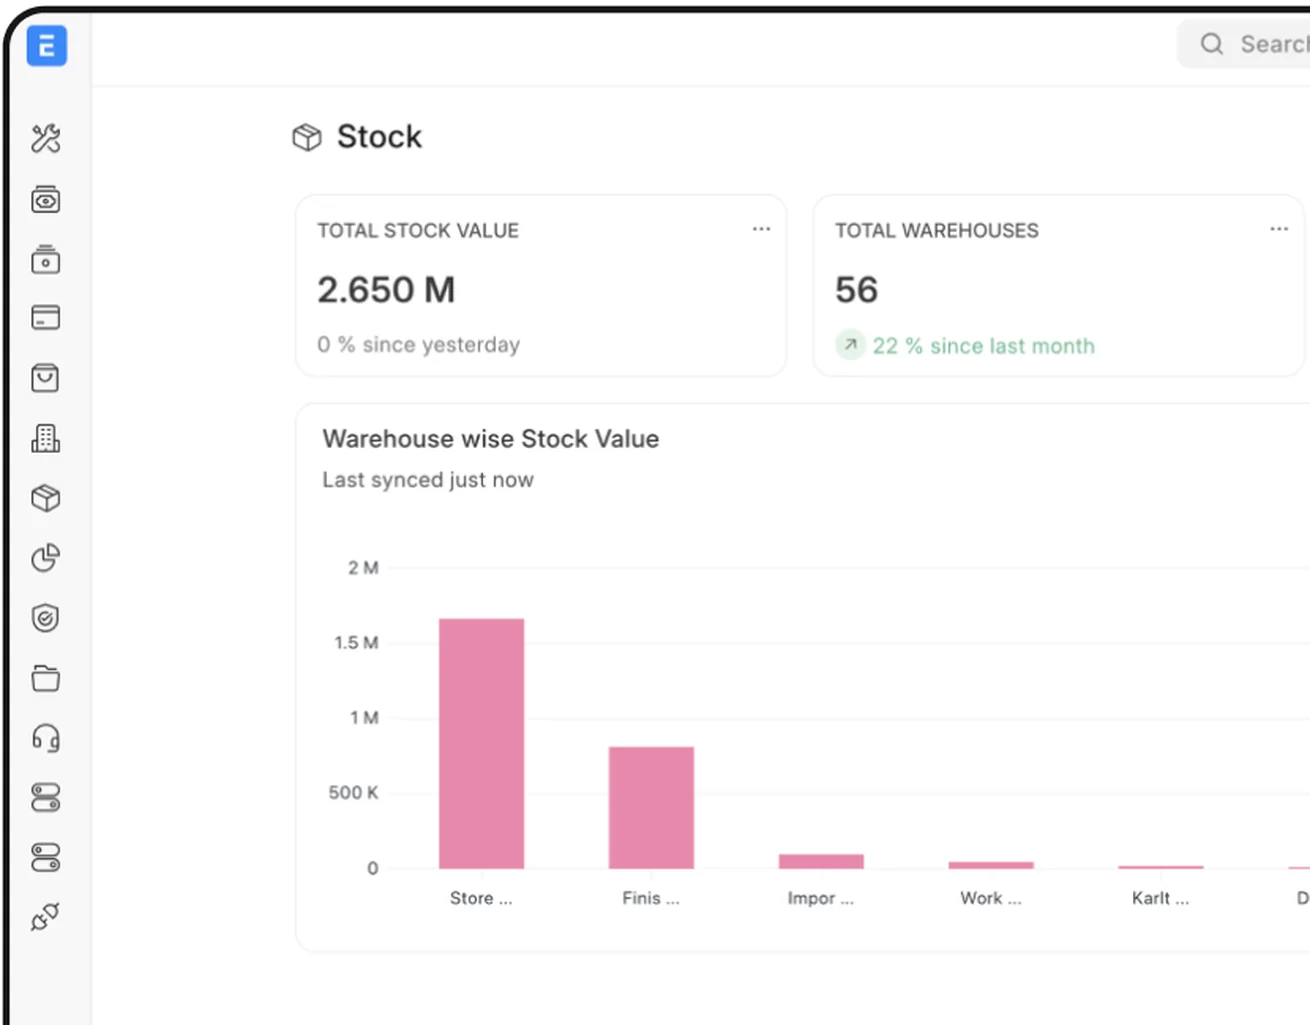The height and width of the screenshot is (1025, 1310).
Task: Open toggles icon just below the headset icon
Action: pyautogui.click(x=46, y=797)
